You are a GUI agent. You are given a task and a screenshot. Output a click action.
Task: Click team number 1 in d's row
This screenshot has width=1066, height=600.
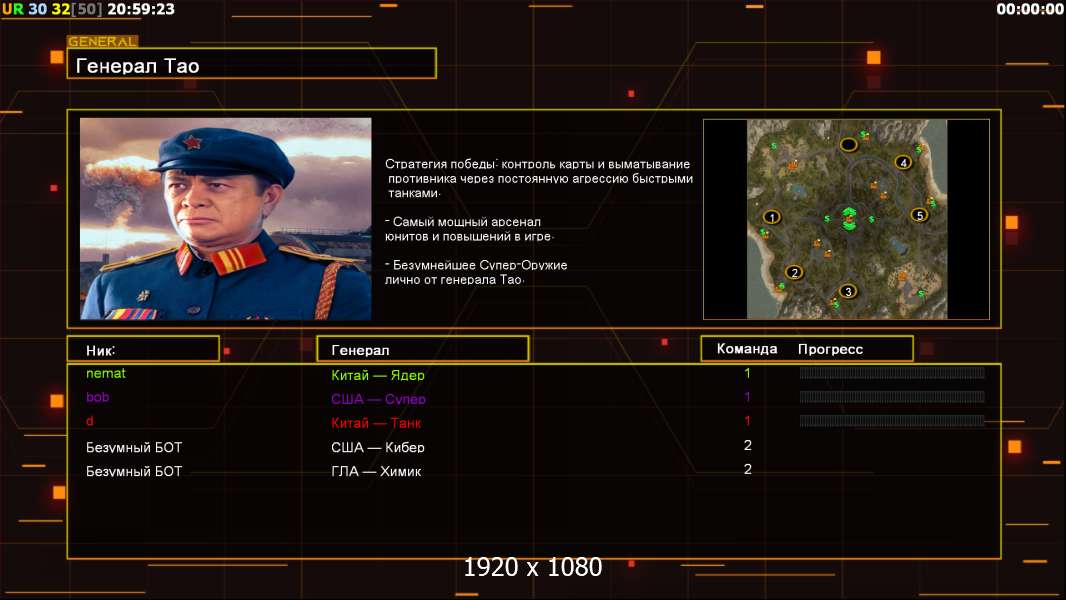click(747, 421)
